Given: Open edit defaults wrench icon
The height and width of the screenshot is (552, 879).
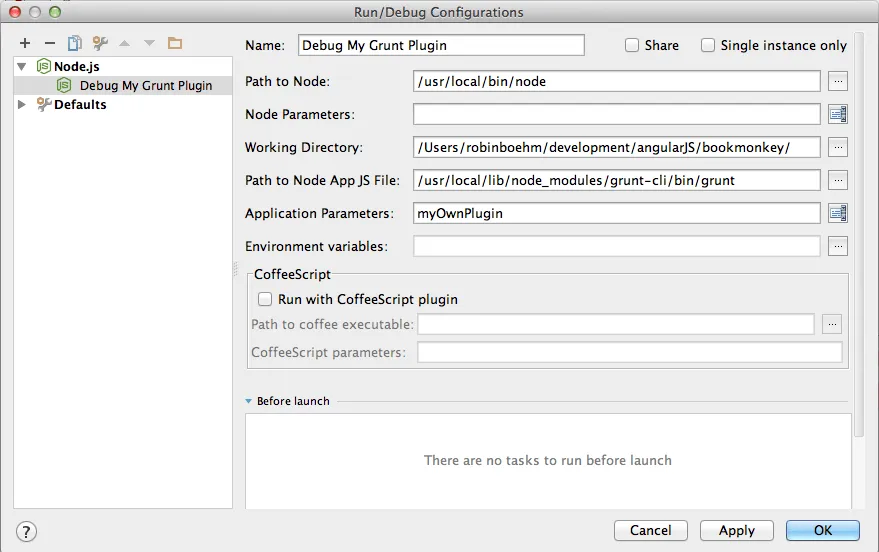Looking at the screenshot, I should 100,43.
